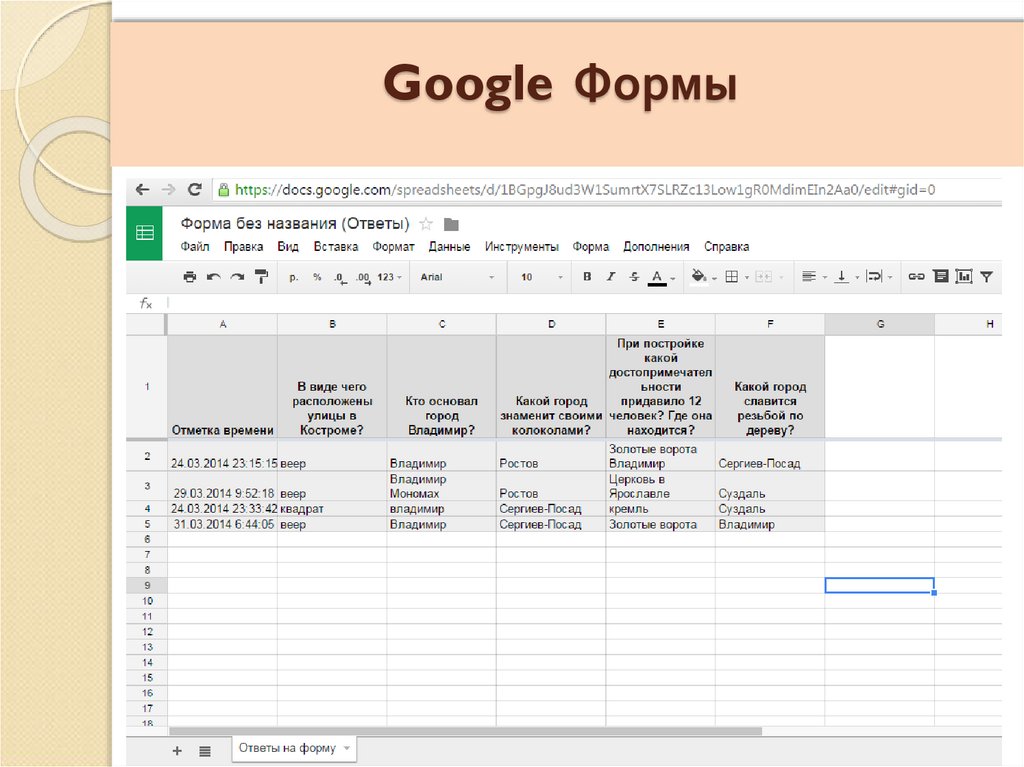The image size is (1024, 767).
Task: Click cell 'Церковь в Ярославле'
Action: 660,486
